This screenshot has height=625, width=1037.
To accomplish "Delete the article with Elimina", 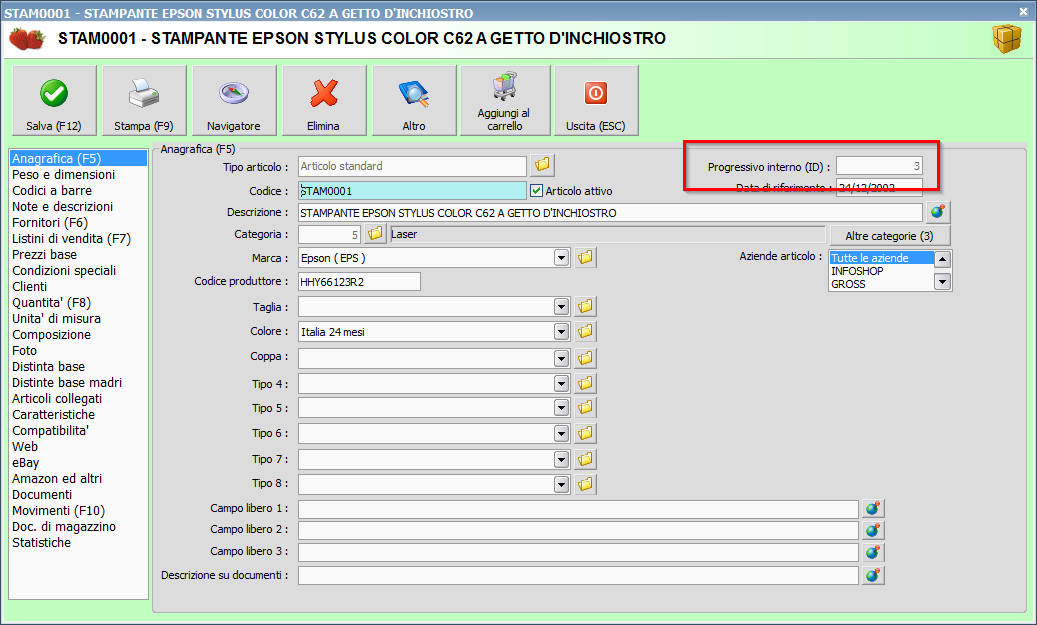I will click(324, 101).
